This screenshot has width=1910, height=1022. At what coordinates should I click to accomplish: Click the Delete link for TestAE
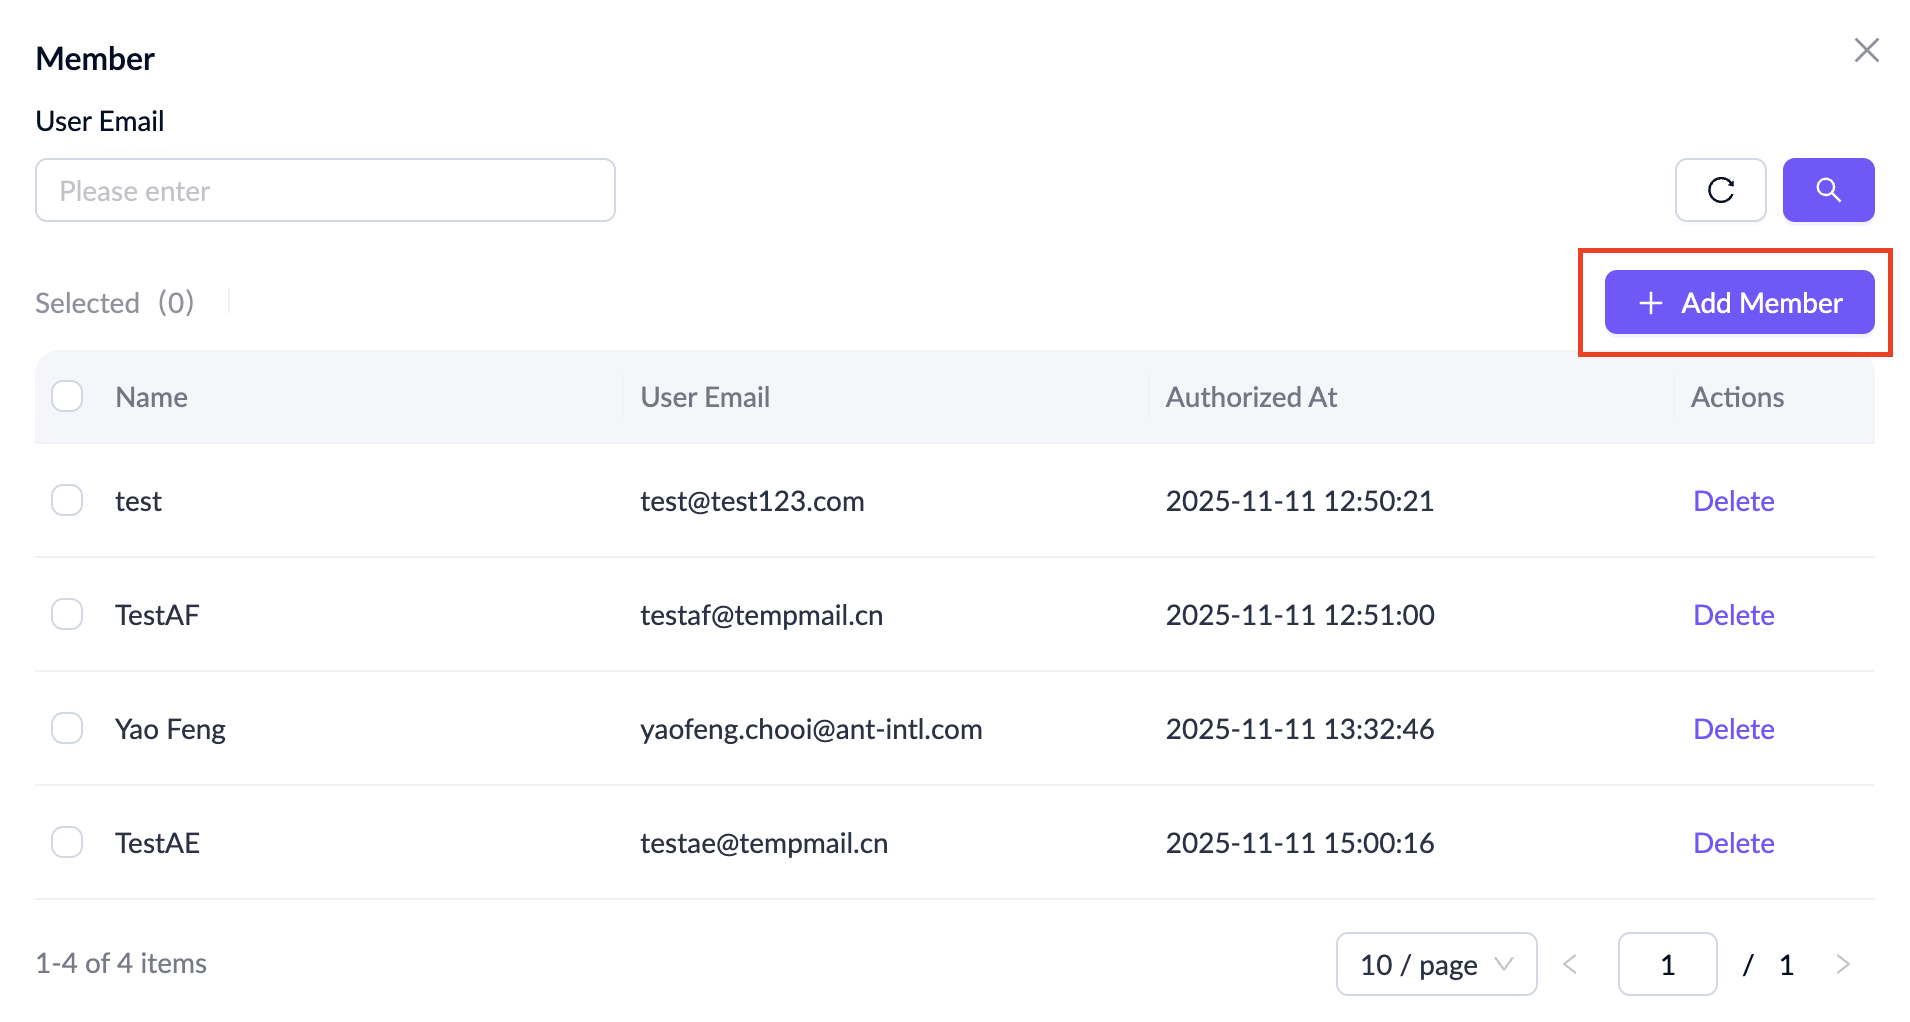point(1733,842)
